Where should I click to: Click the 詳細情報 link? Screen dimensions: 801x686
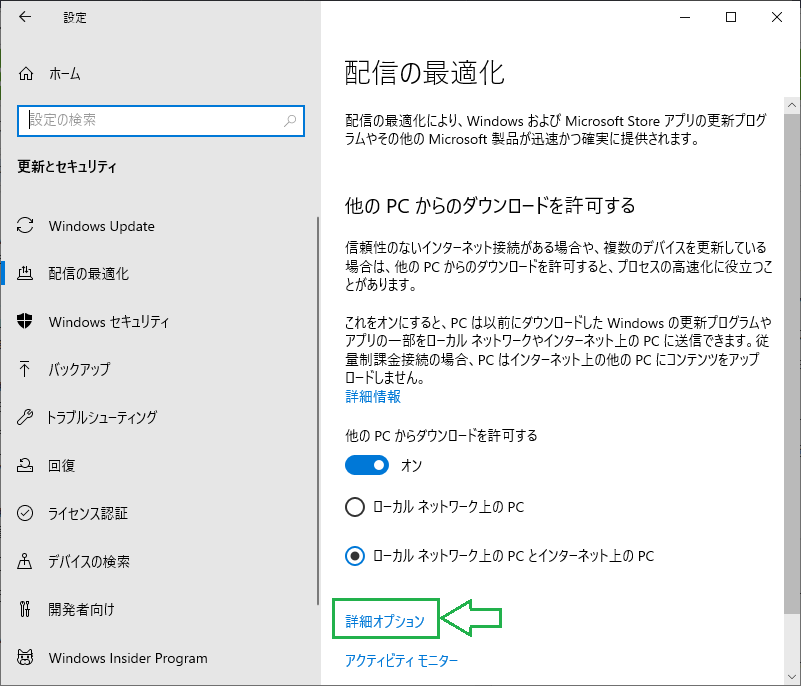coord(373,396)
